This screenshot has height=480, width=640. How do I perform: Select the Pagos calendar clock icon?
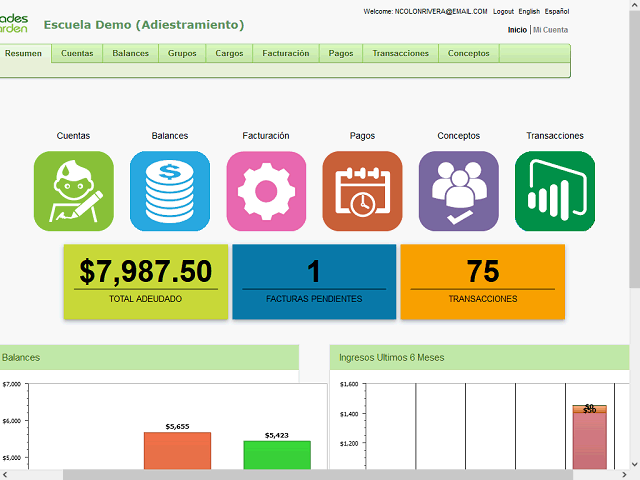(362, 191)
